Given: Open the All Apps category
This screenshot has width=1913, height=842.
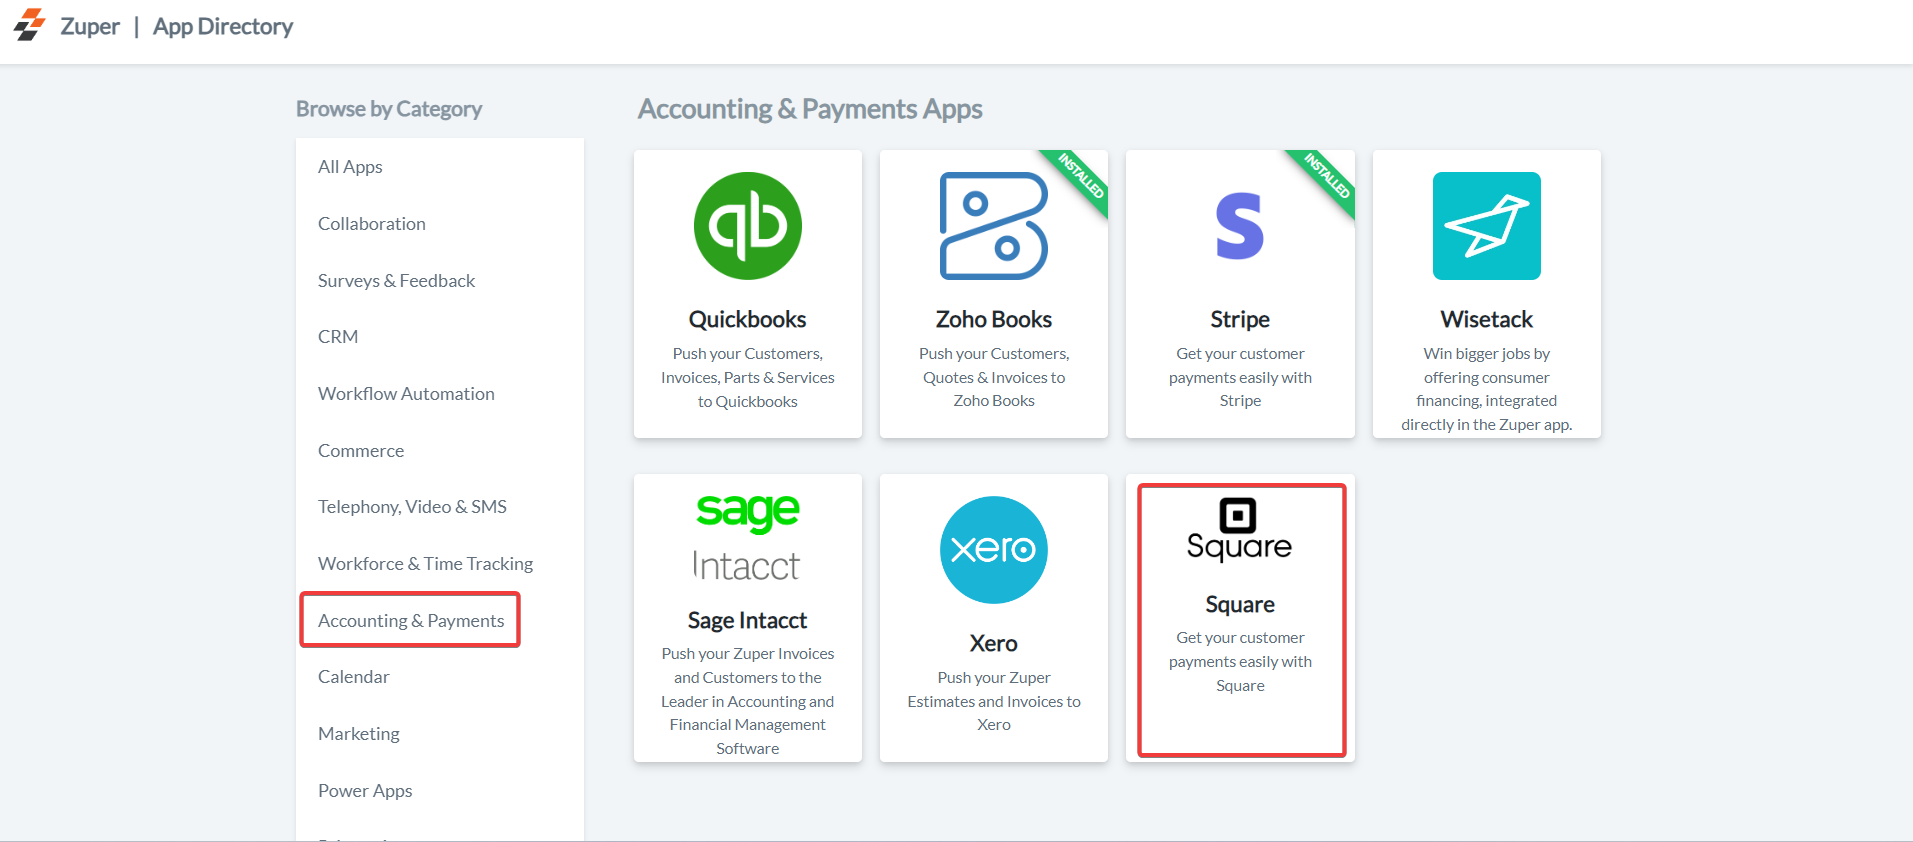Looking at the screenshot, I should 350,167.
